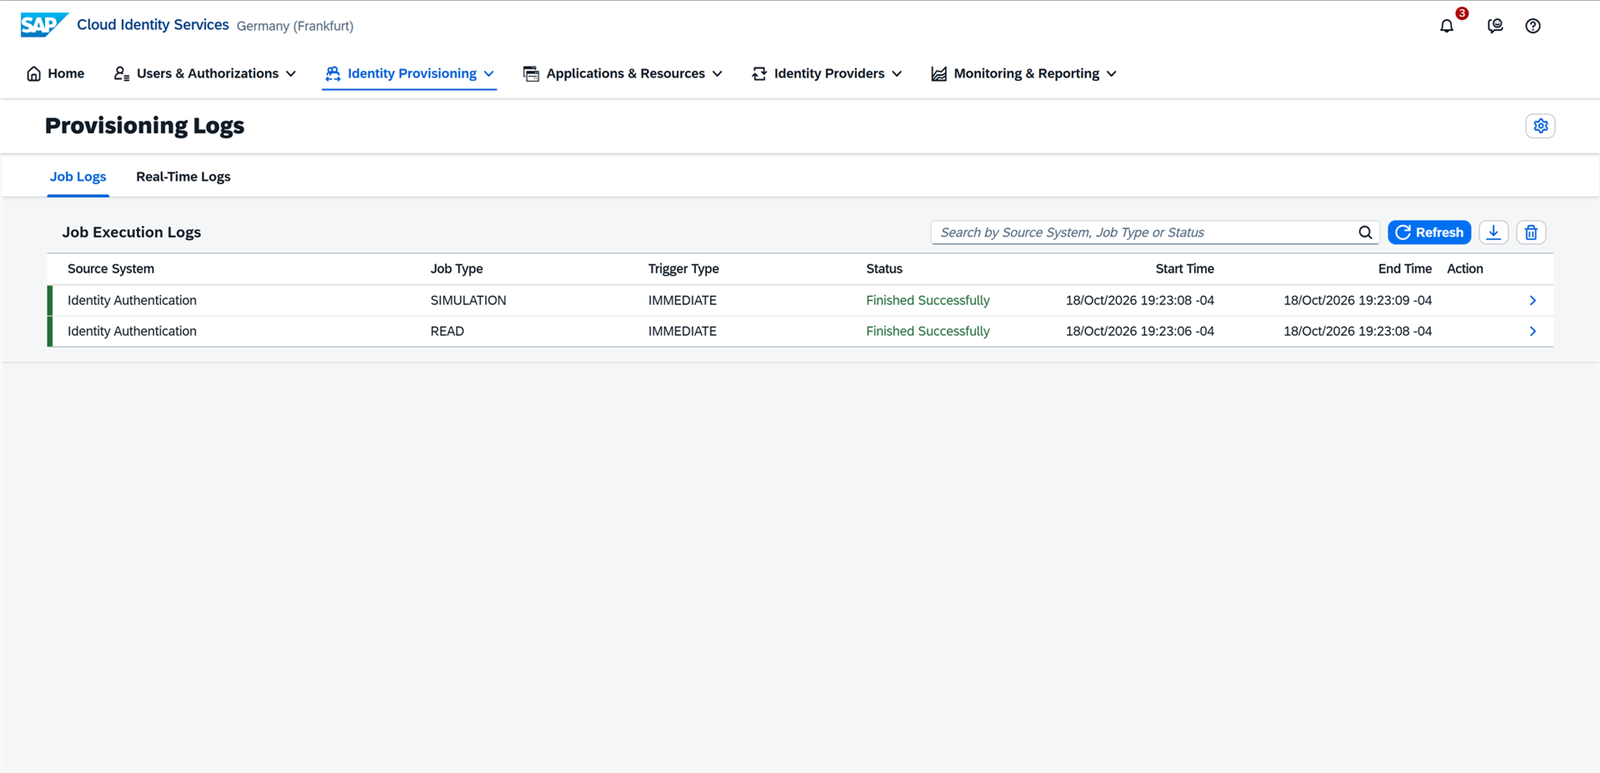The image size is (1600, 773).
Task: Click the trash icon to delete logs
Action: coord(1531,232)
